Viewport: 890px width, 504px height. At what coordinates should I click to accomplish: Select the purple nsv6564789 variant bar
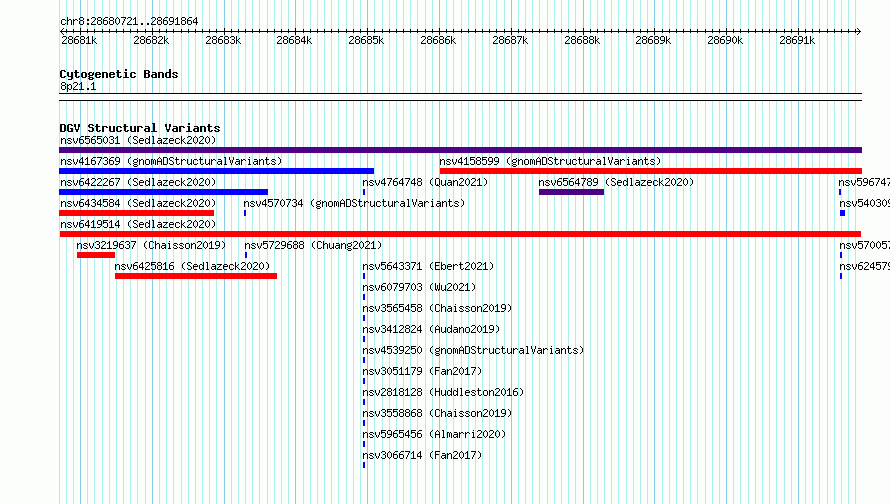click(x=571, y=192)
